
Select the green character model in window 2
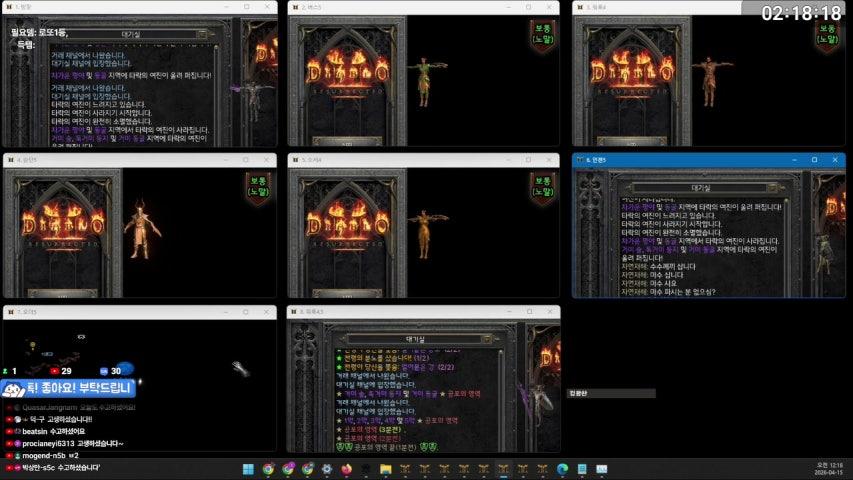(425, 81)
